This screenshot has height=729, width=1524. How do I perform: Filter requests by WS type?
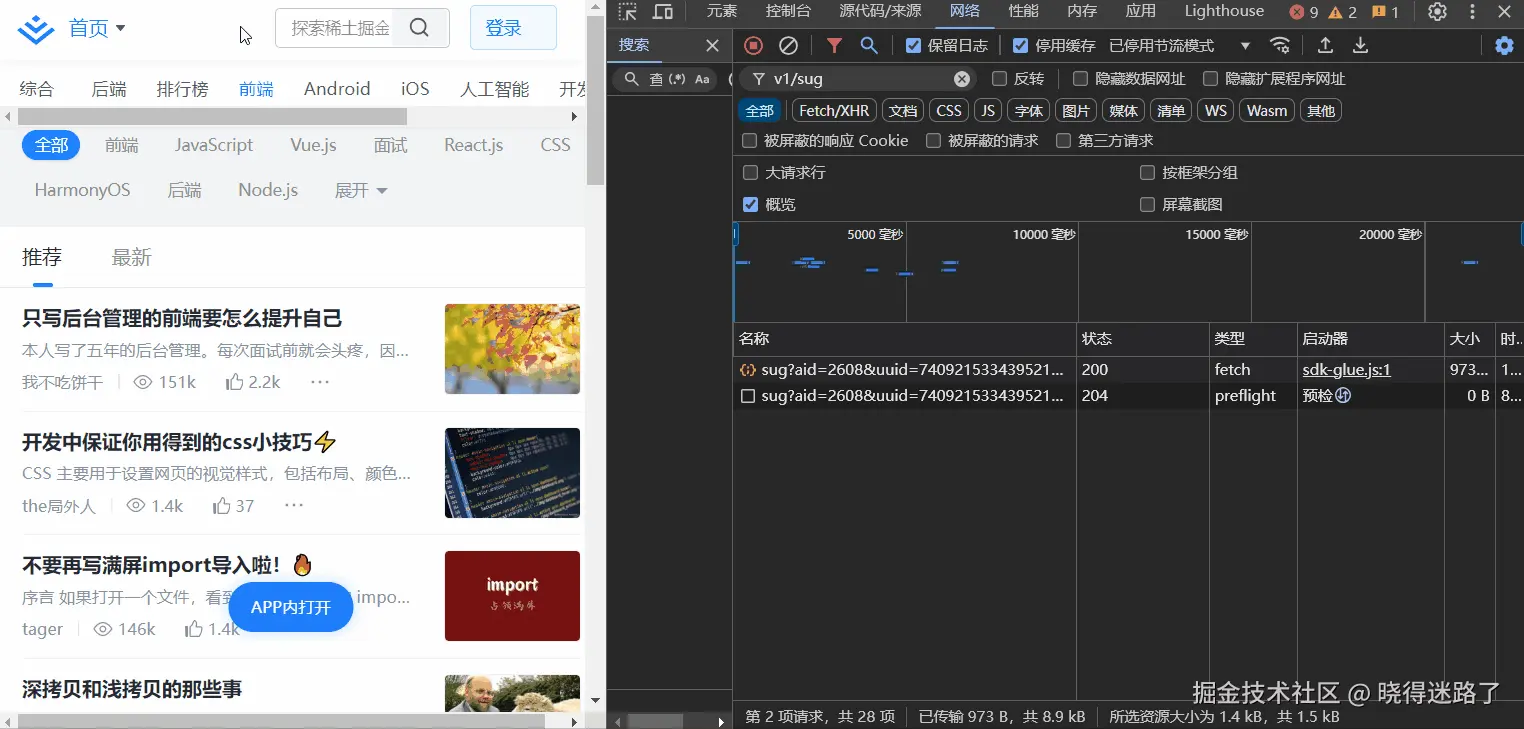1215,111
